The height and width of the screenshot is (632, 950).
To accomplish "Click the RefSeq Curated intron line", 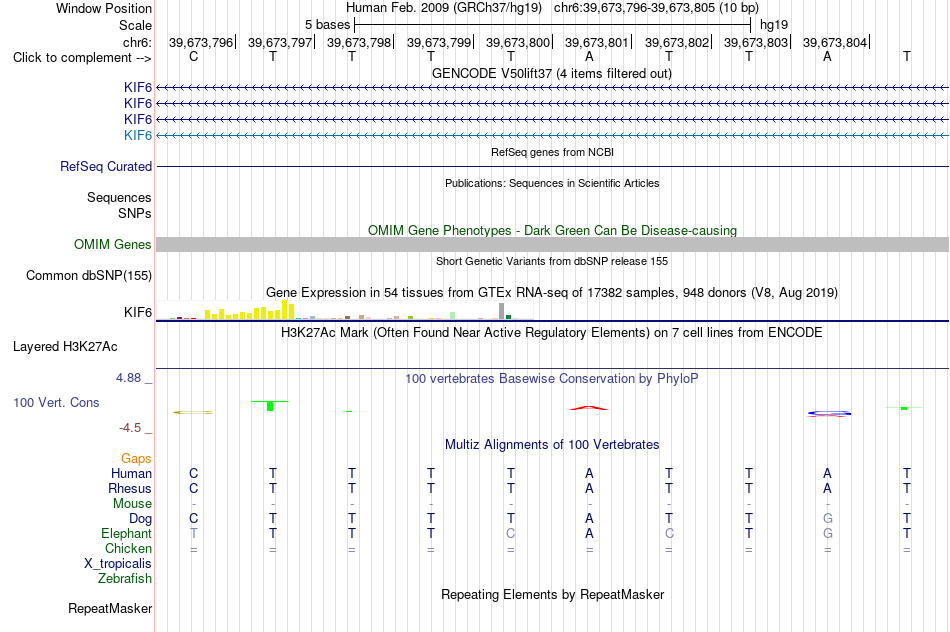I will 552,167.
